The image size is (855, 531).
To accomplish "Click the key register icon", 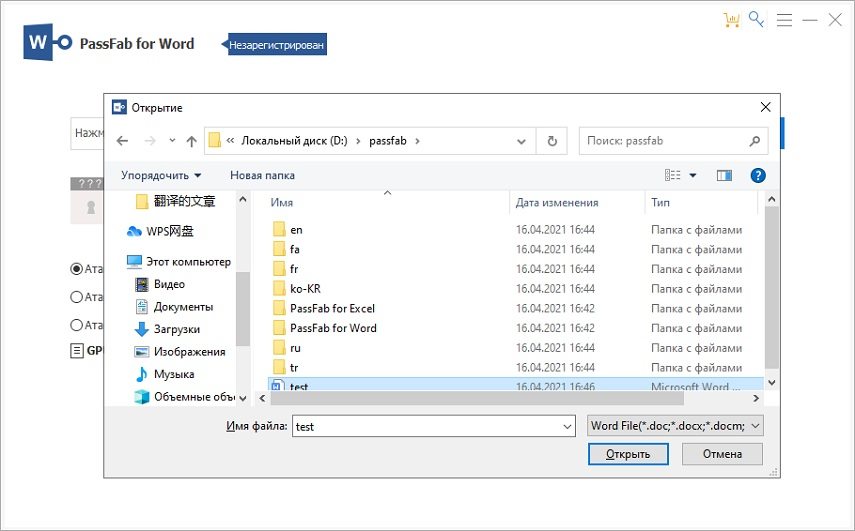I will coord(757,20).
